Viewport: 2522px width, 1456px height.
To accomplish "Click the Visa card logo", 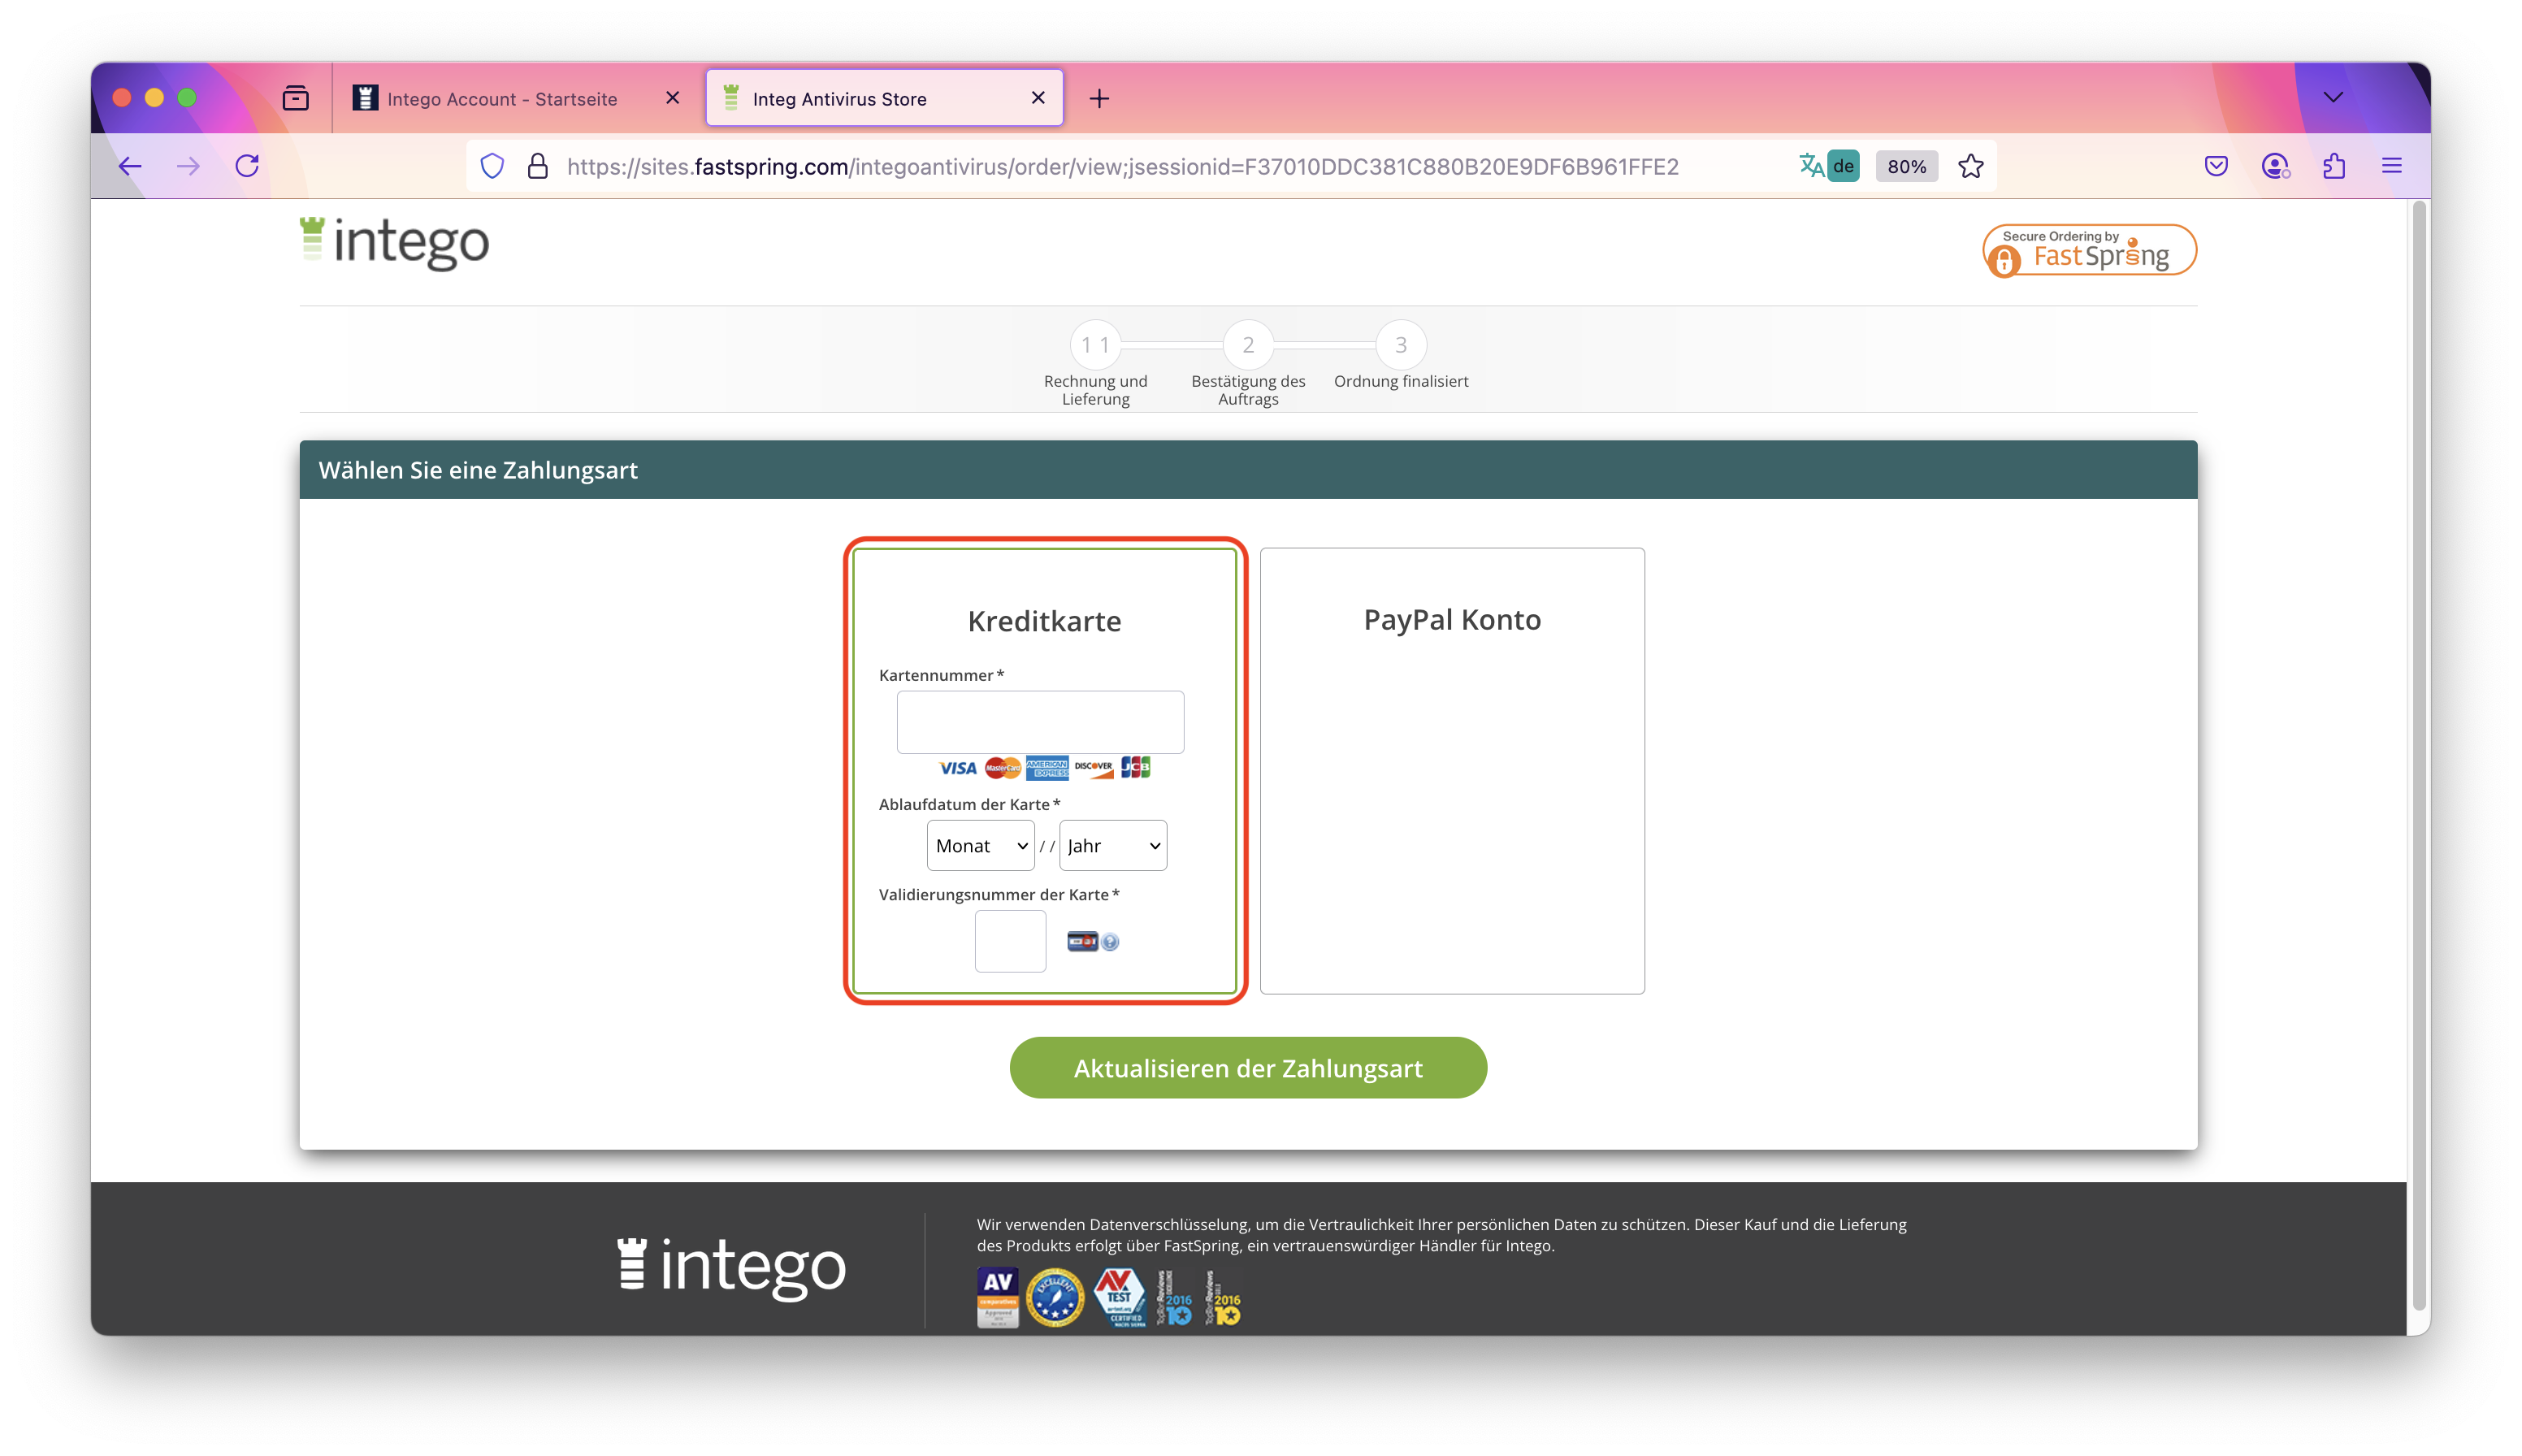I will click(x=957, y=768).
